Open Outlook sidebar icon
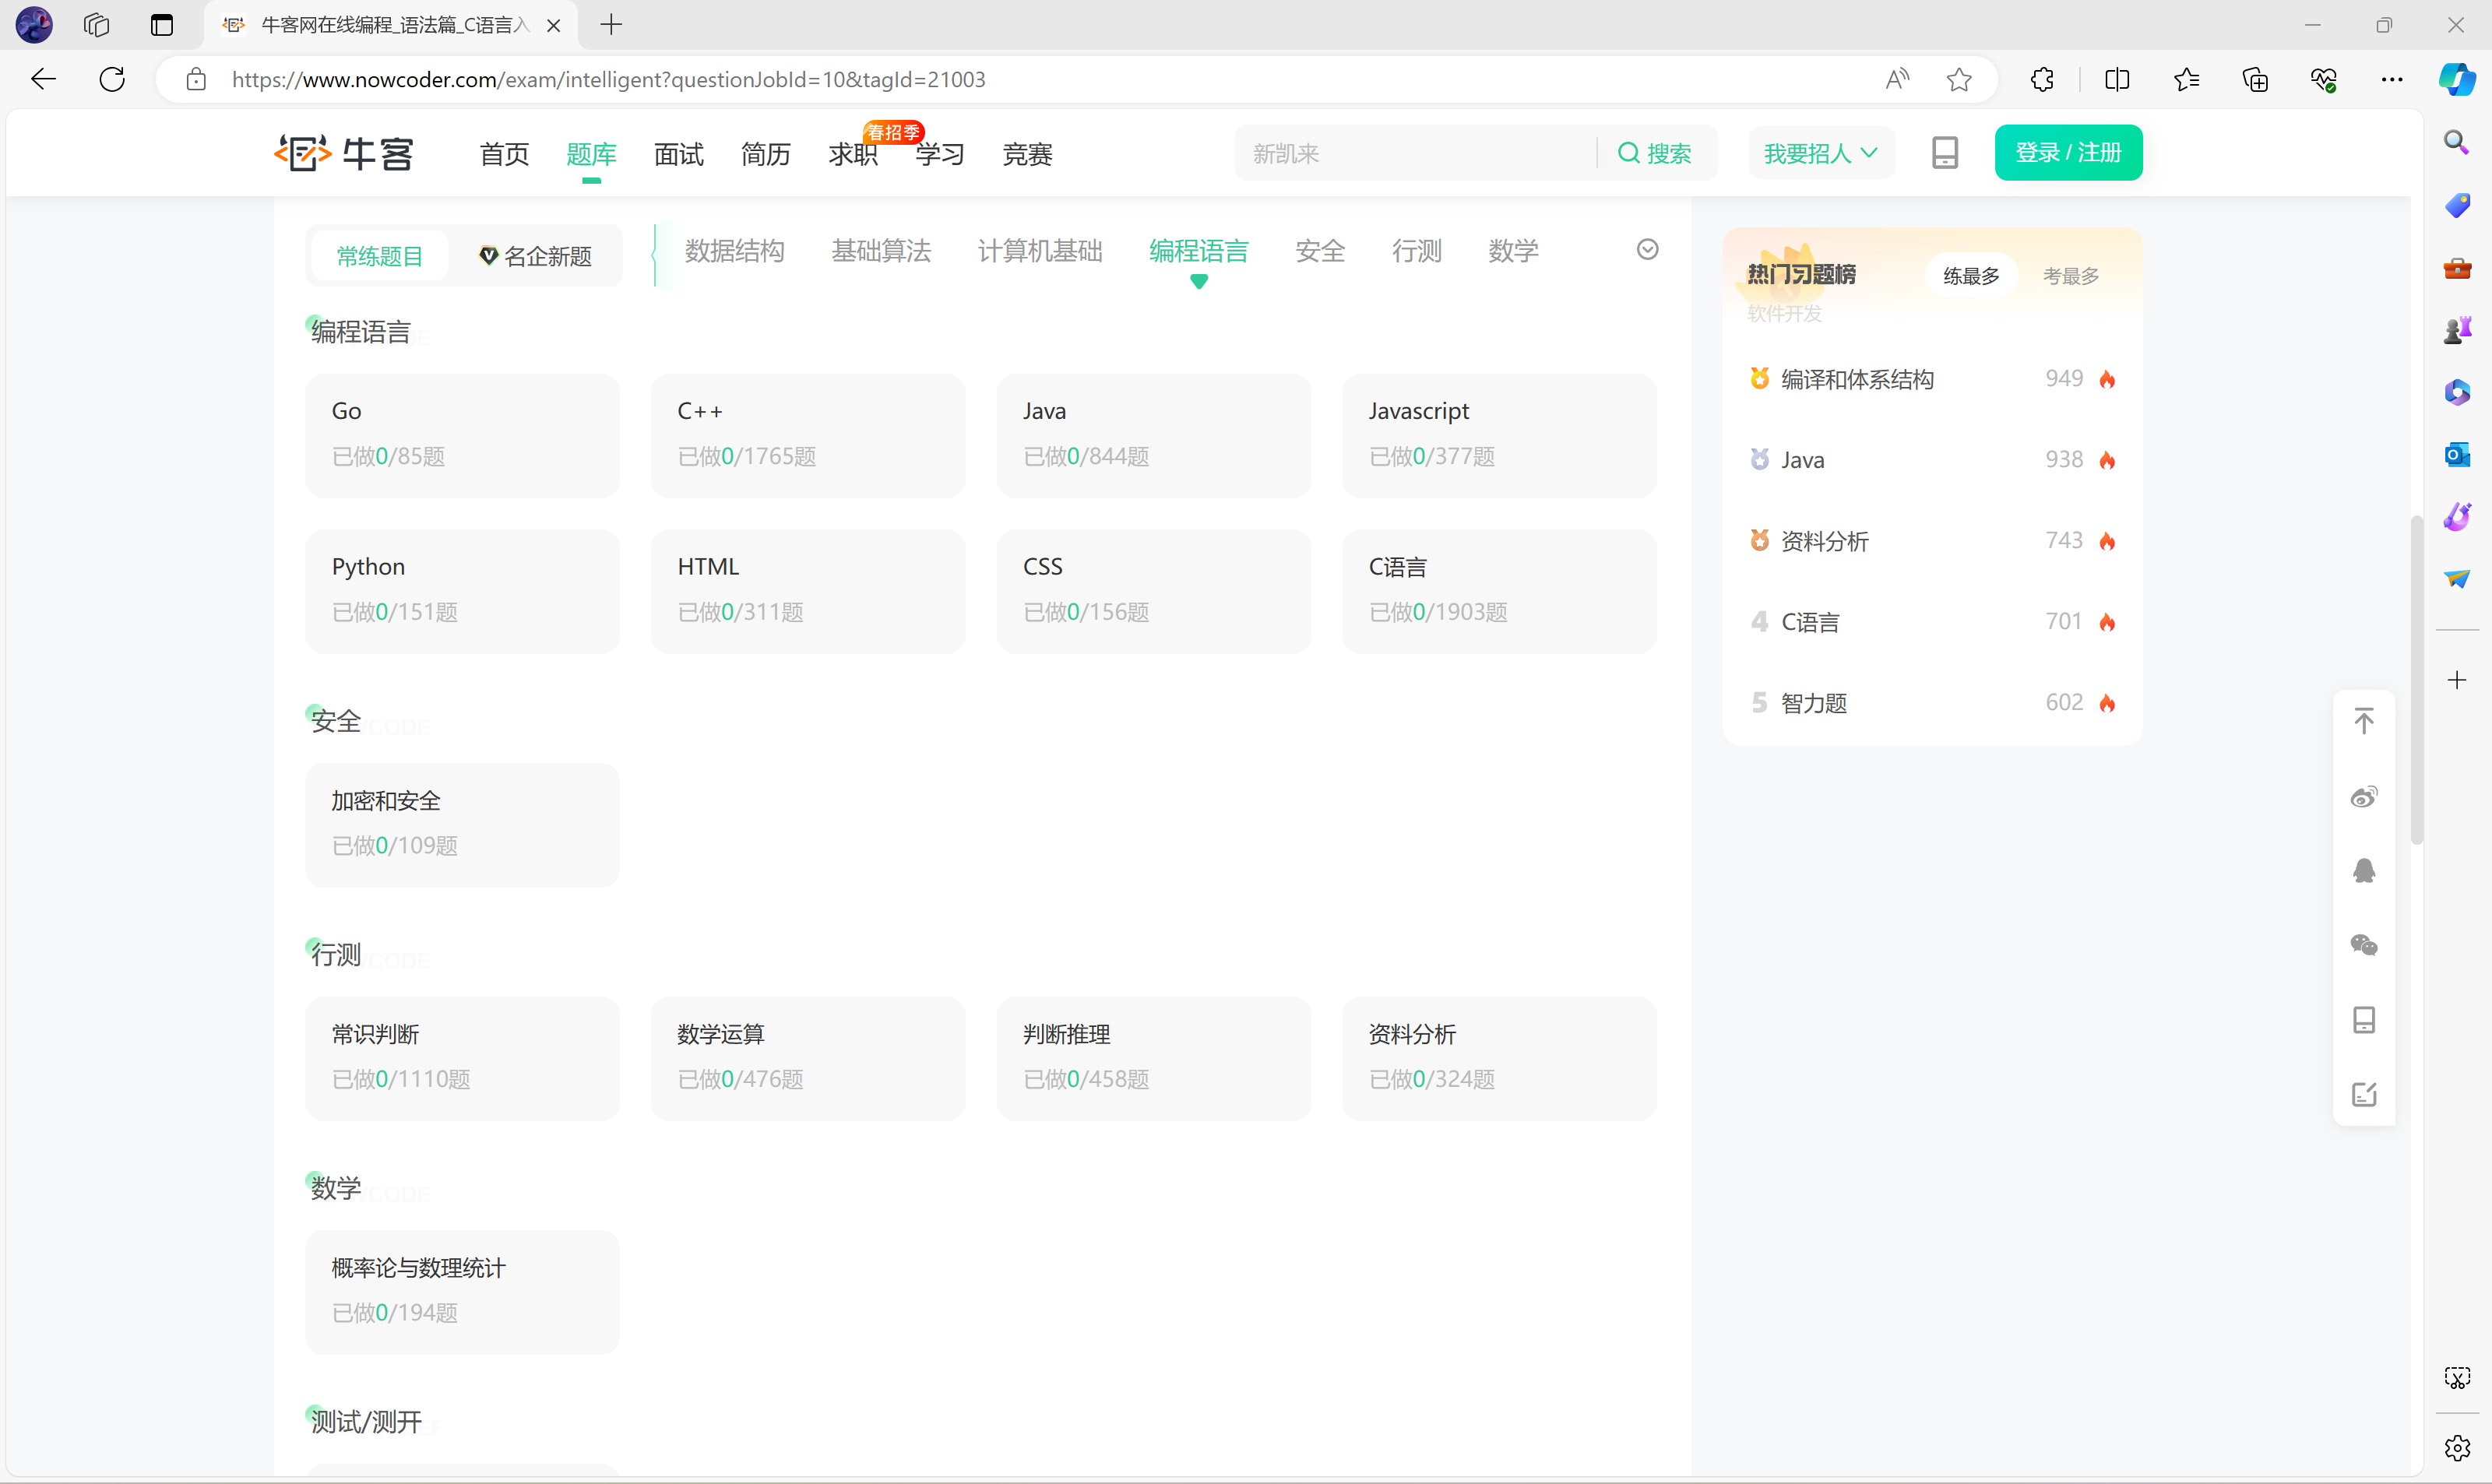The height and width of the screenshot is (1484, 2492). pyautogui.click(x=2456, y=454)
